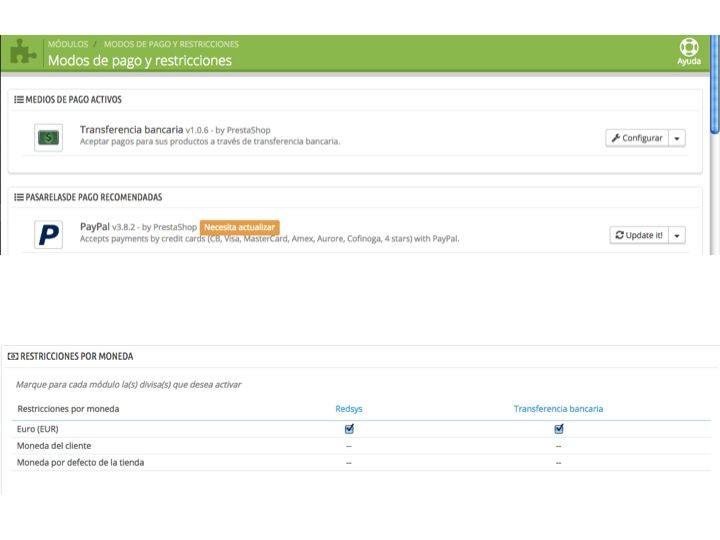Click the orange Necesita actualizar badge
The width and height of the screenshot is (720, 540).
click(239, 227)
